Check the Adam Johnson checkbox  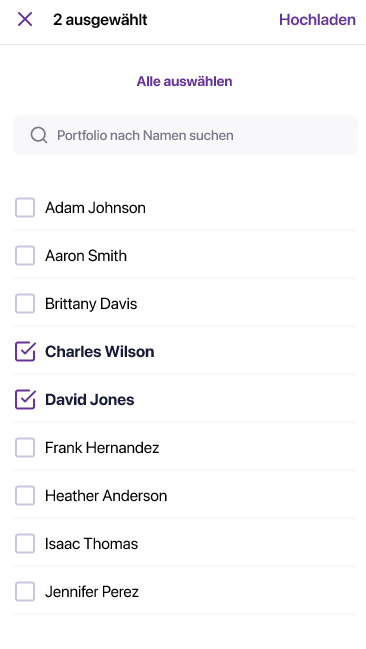coord(25,207)
